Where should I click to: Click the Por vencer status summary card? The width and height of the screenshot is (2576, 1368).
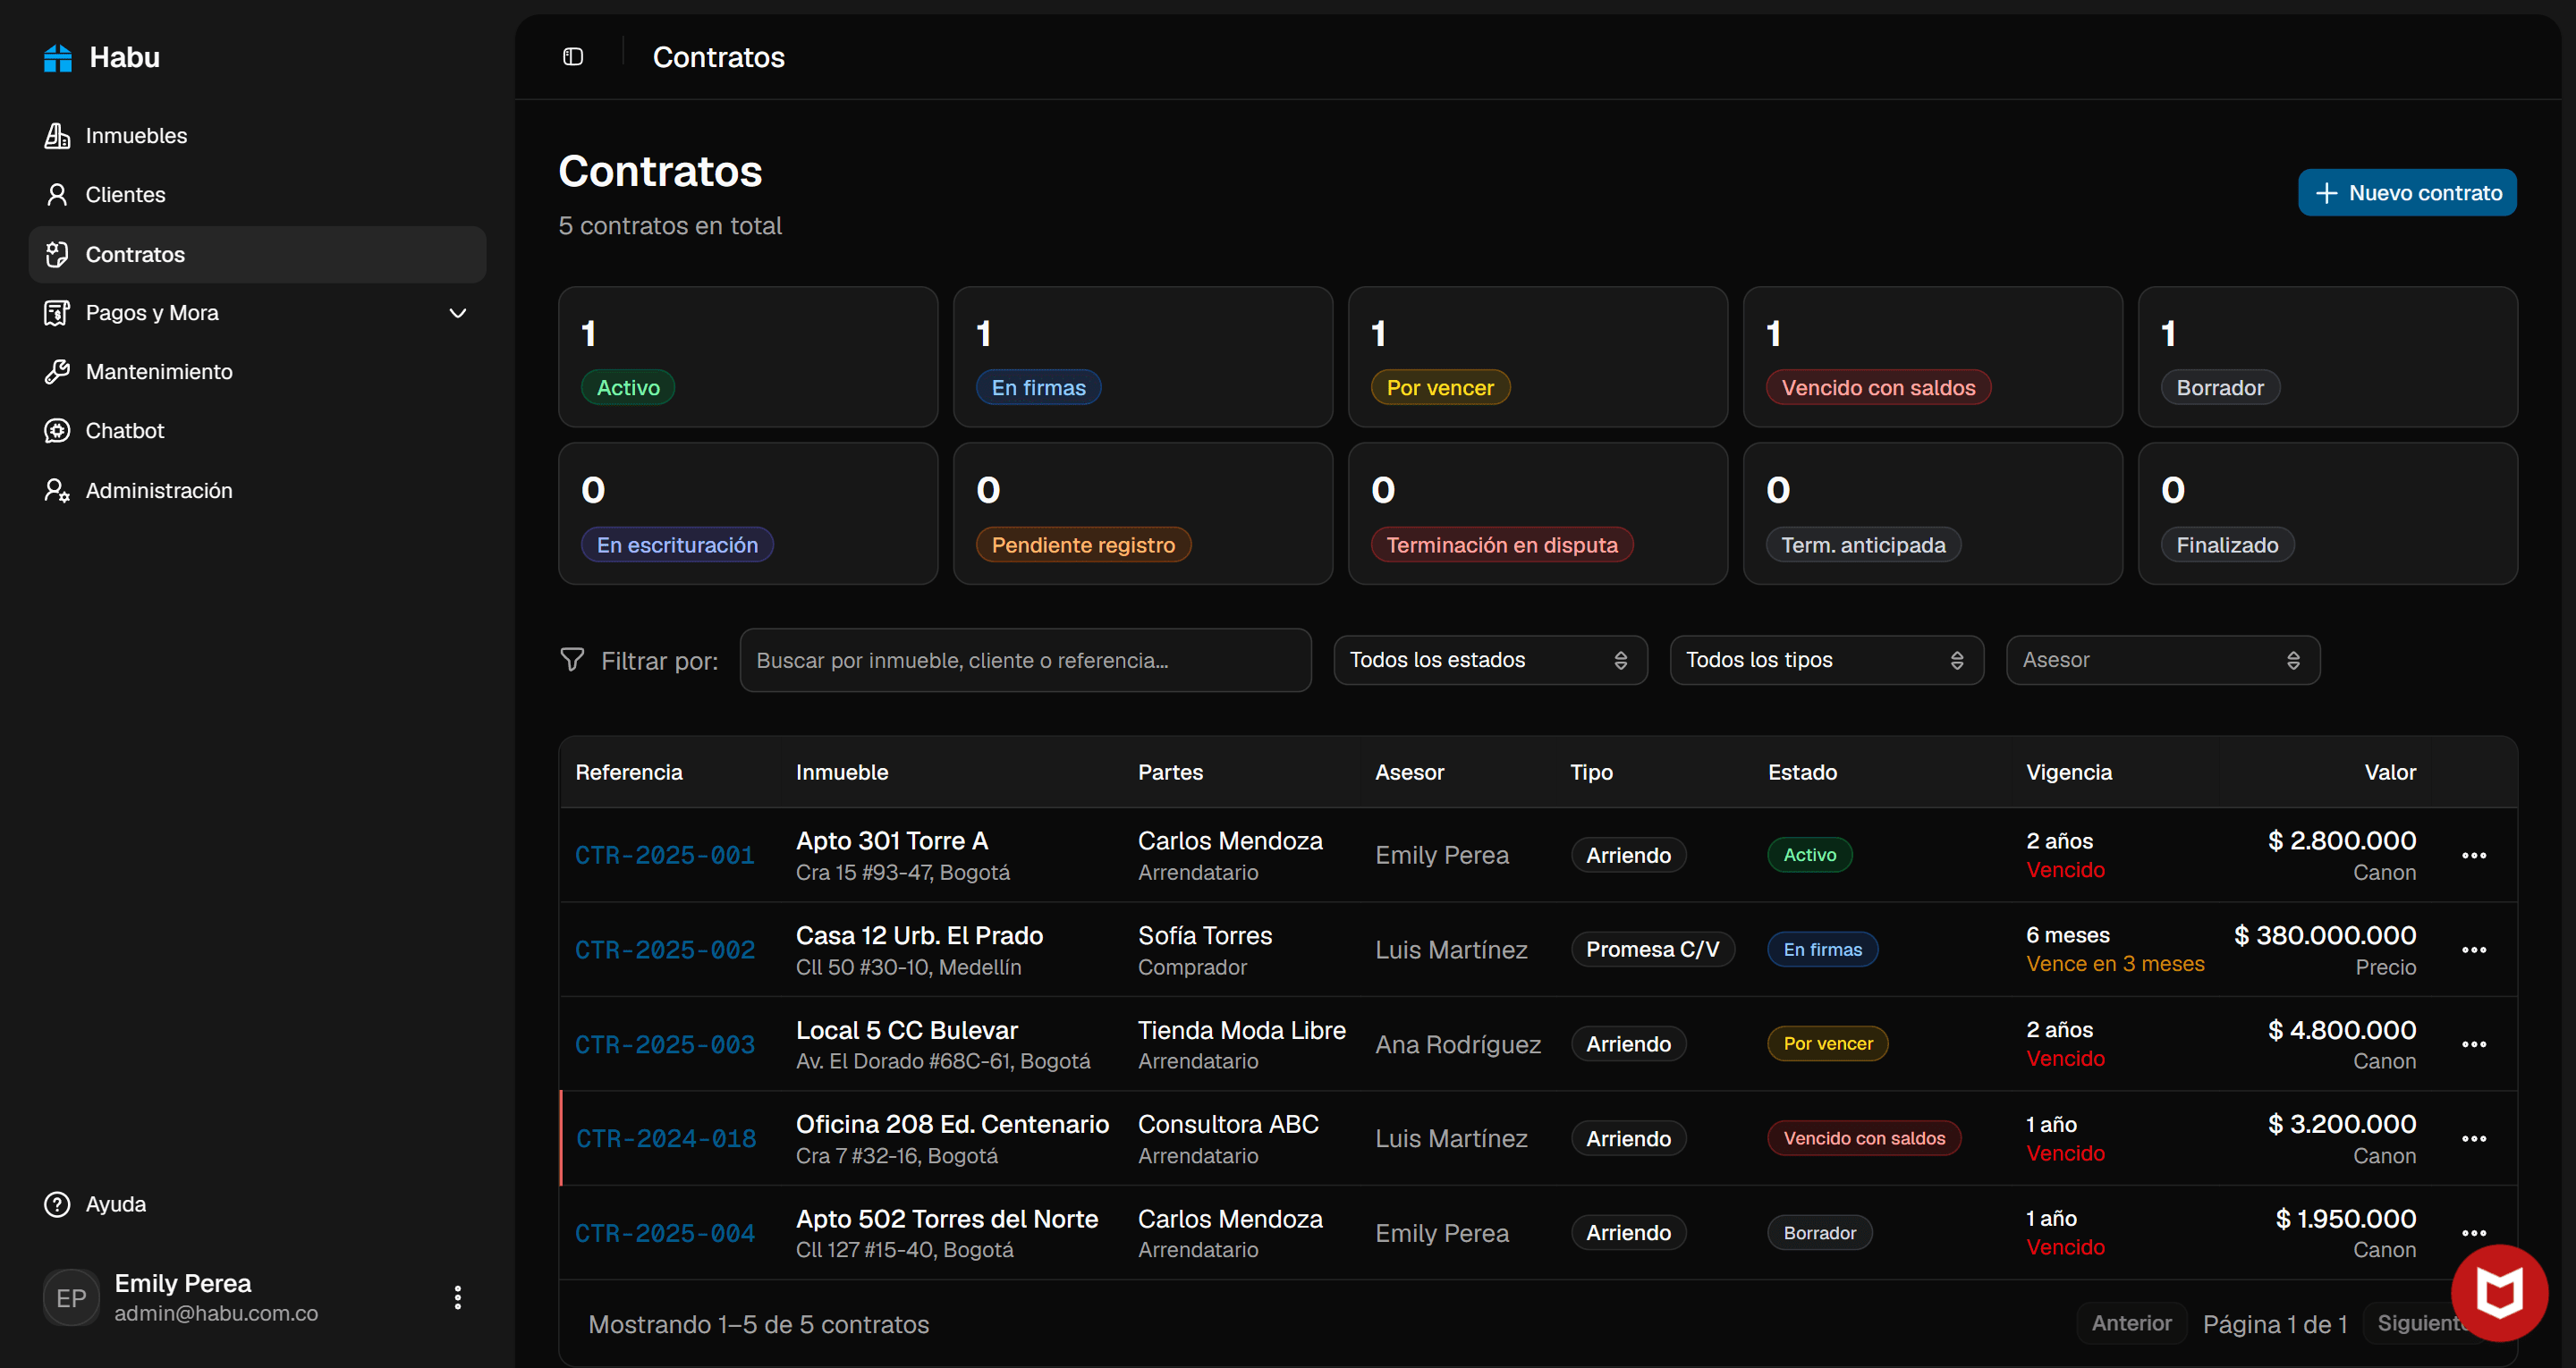(x=1538, y=357)
